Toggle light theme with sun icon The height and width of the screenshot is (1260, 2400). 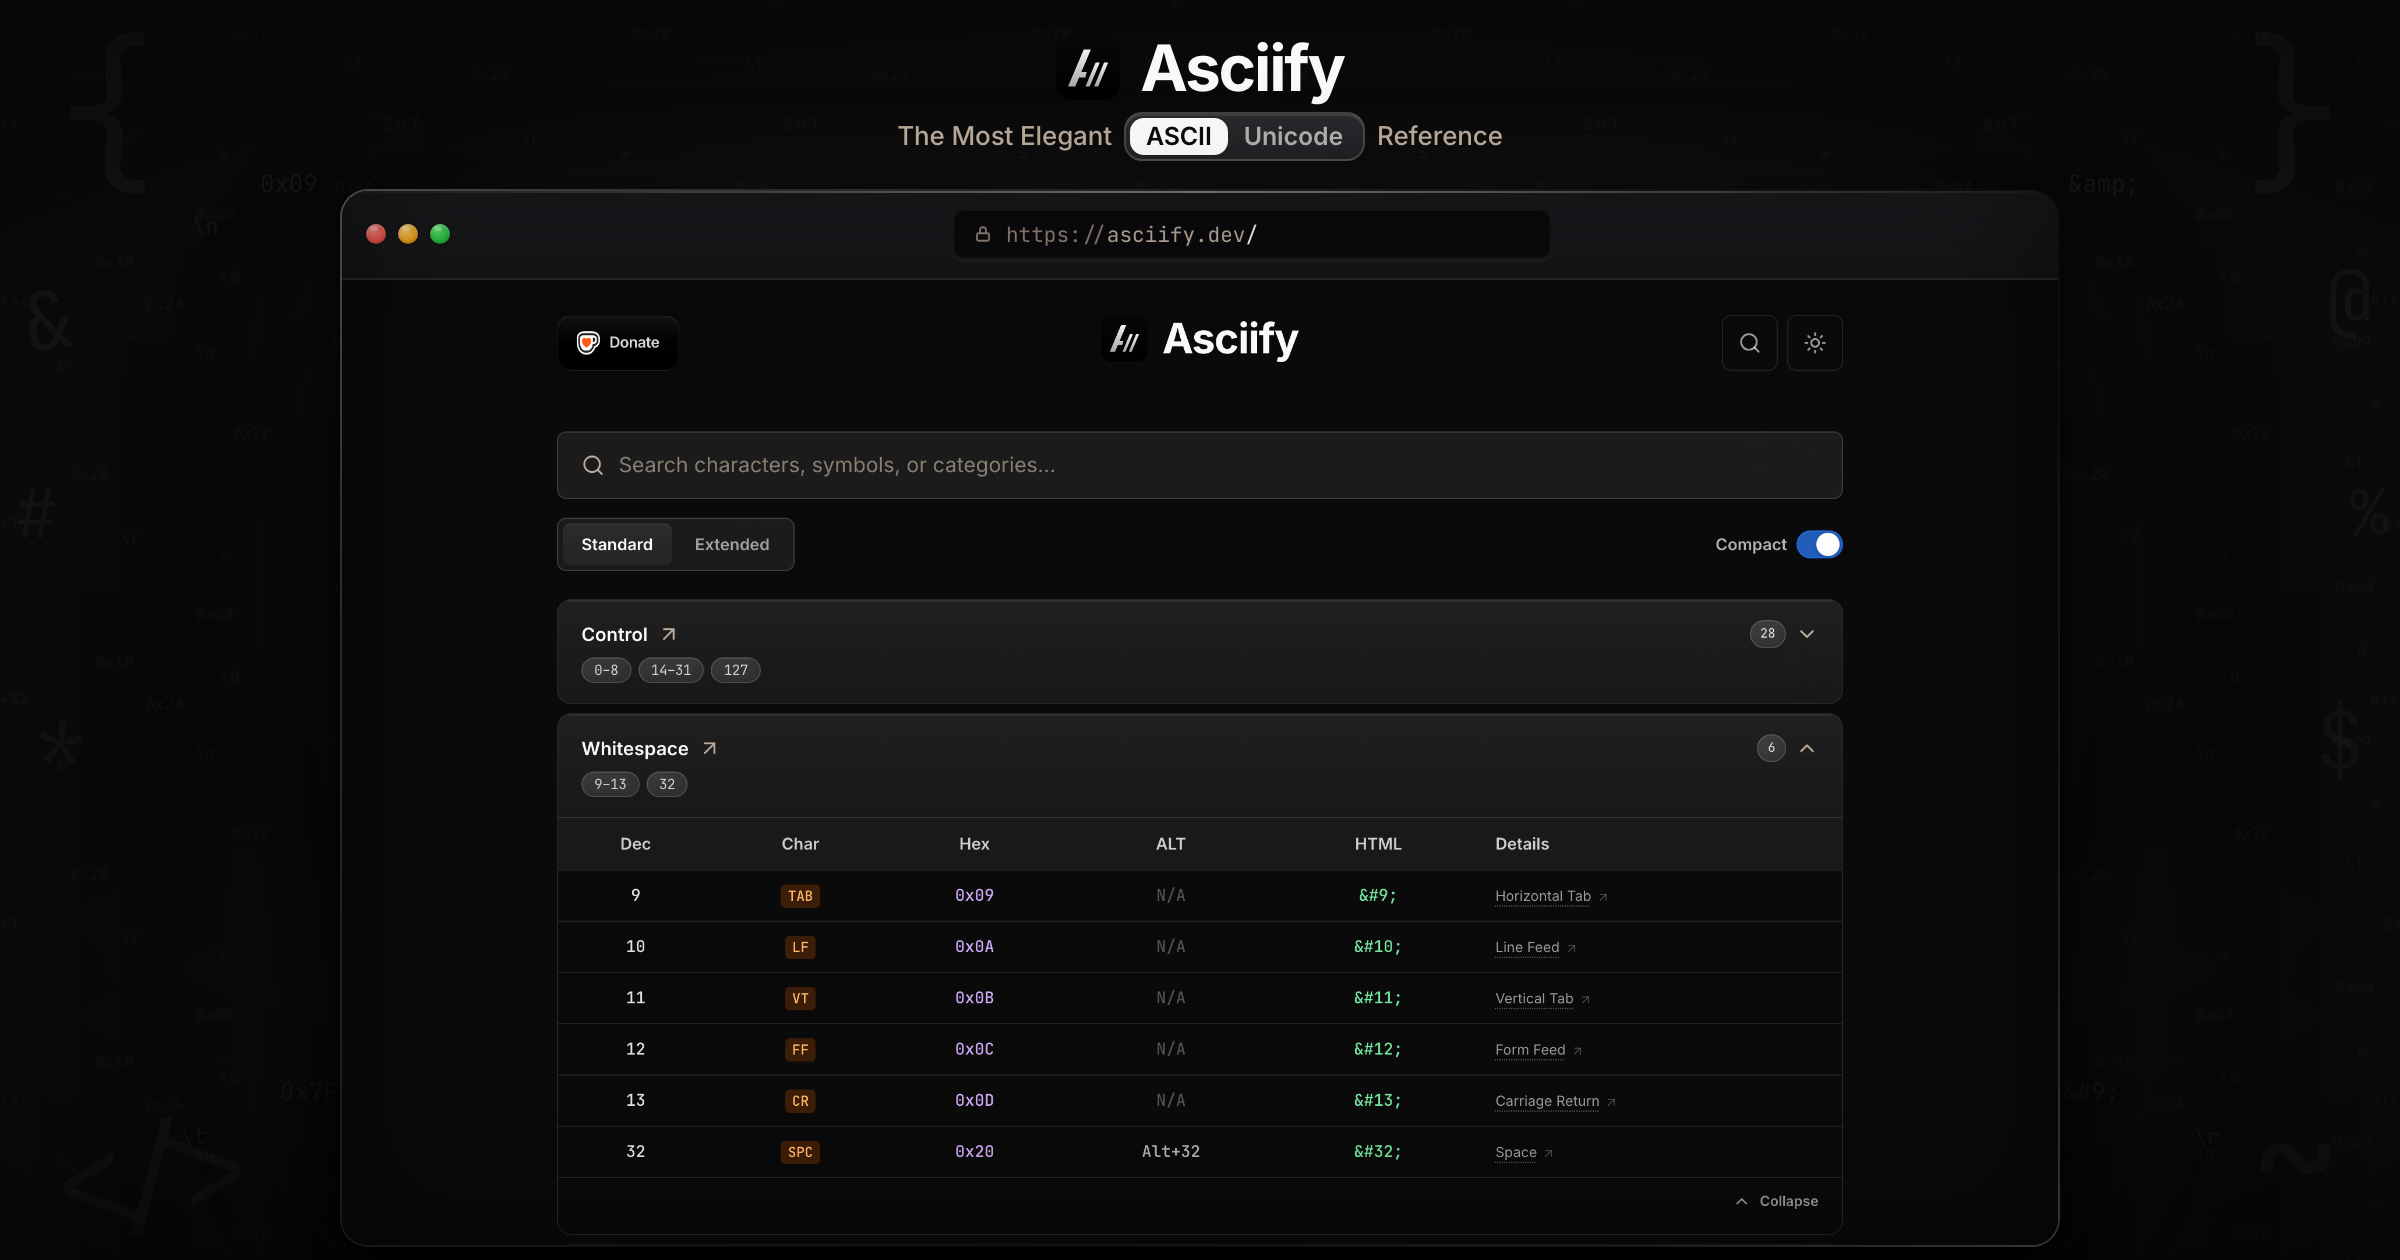pos(1815,343)
